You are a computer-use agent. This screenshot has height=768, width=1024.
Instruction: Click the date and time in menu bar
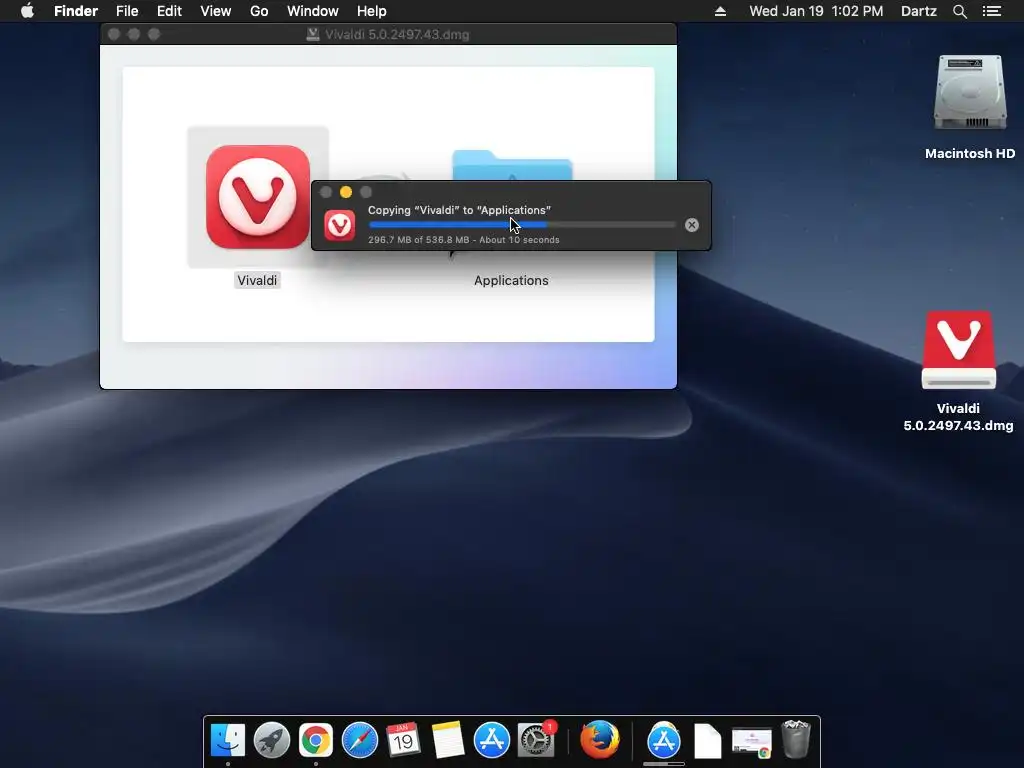click(816, 11)
